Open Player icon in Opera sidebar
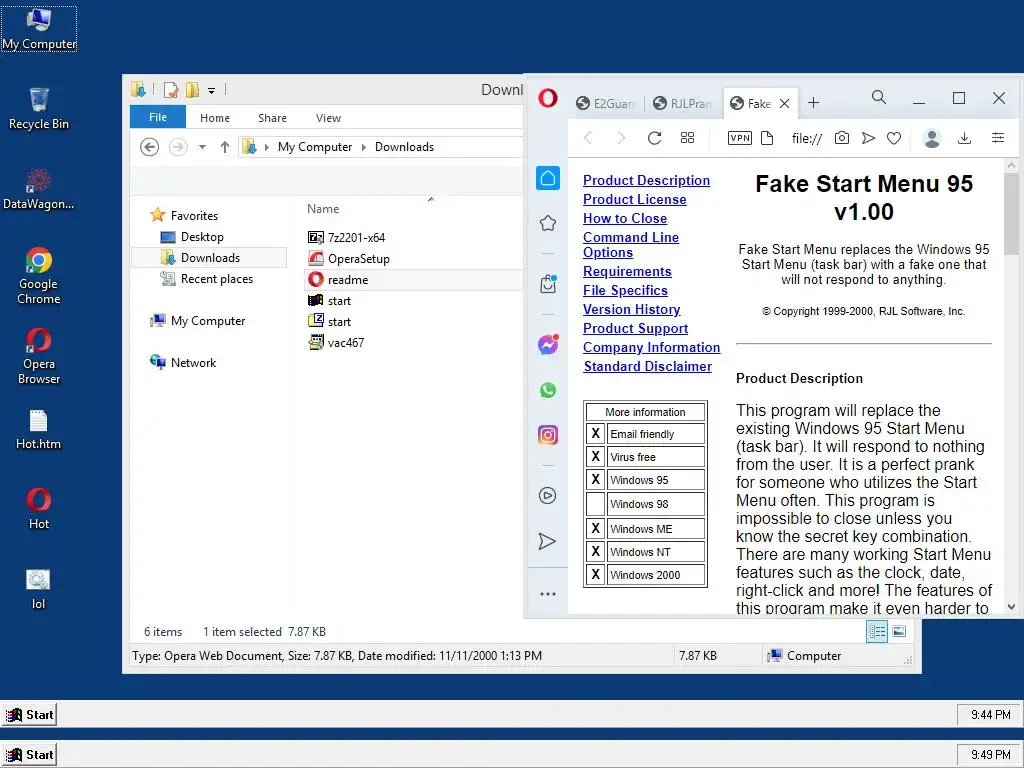Screen dimensions: 1024x768 pyautogui.click(x=548, y=496)
